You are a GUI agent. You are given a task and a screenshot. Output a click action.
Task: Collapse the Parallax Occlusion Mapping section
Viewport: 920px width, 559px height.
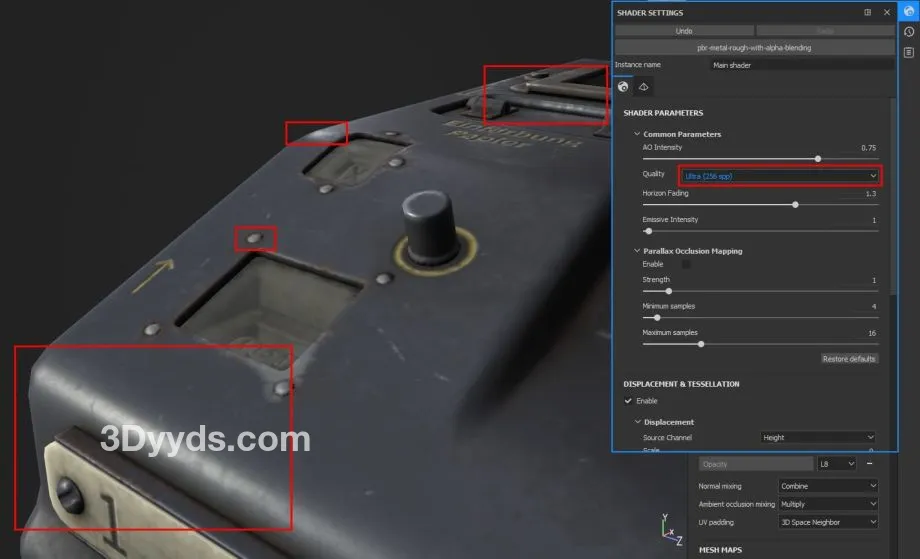637,251
